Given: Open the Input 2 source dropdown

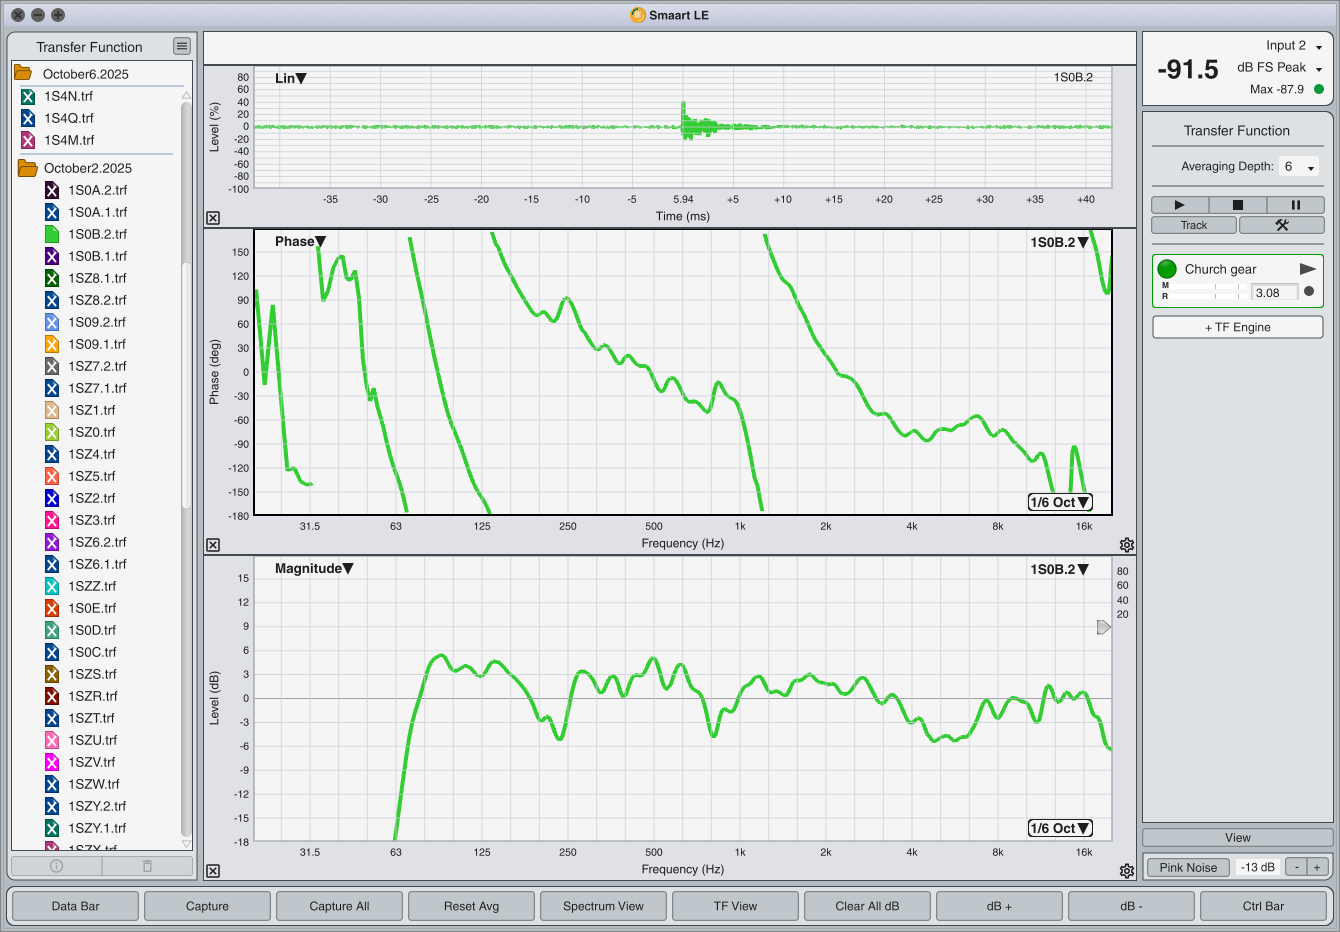Looking at the screenshot, I should (x=1294, y=46).
